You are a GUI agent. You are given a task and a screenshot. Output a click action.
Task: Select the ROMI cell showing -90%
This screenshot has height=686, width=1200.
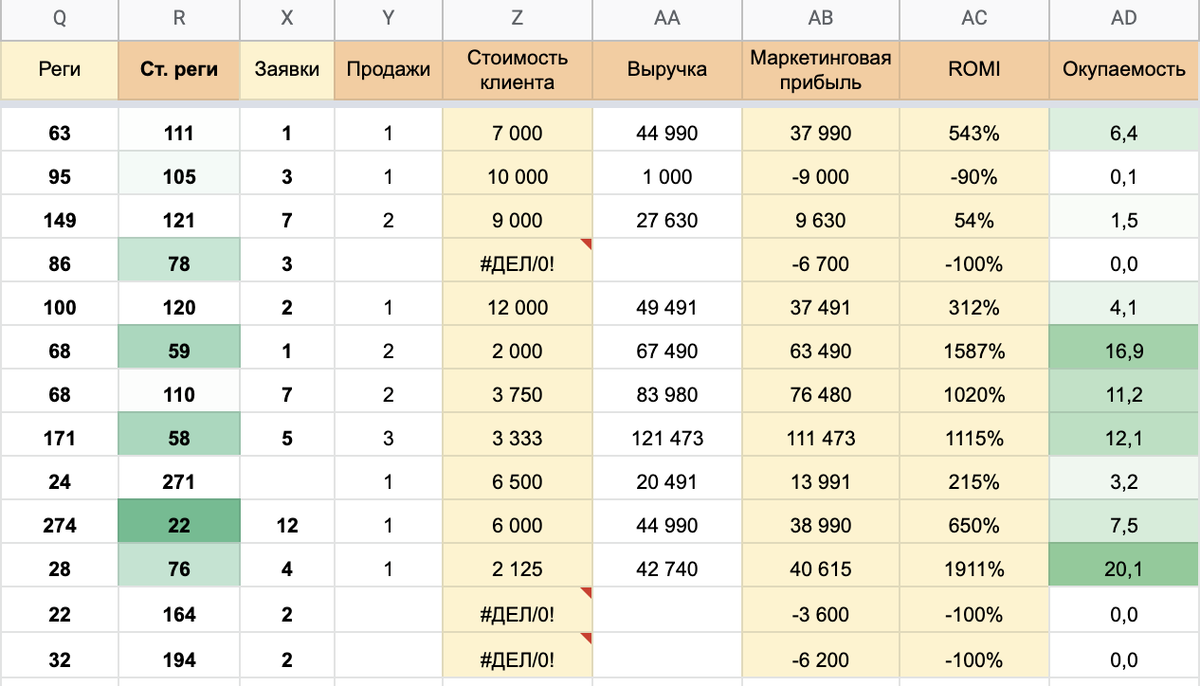coord(974,177)
